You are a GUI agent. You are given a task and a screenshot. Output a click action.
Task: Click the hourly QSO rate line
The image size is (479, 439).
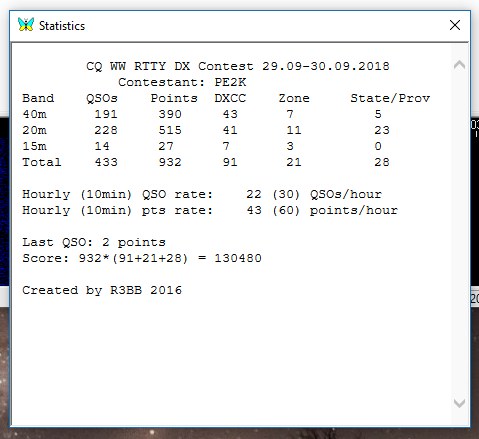click(202, 194)
